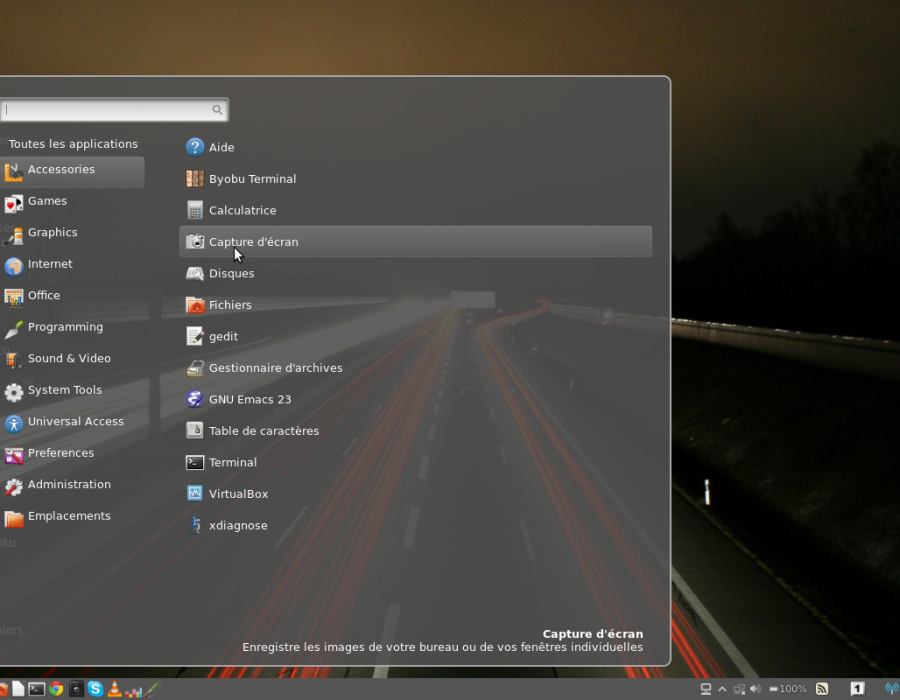
Task: Click the gedit notepad icon
Action: 195,336
